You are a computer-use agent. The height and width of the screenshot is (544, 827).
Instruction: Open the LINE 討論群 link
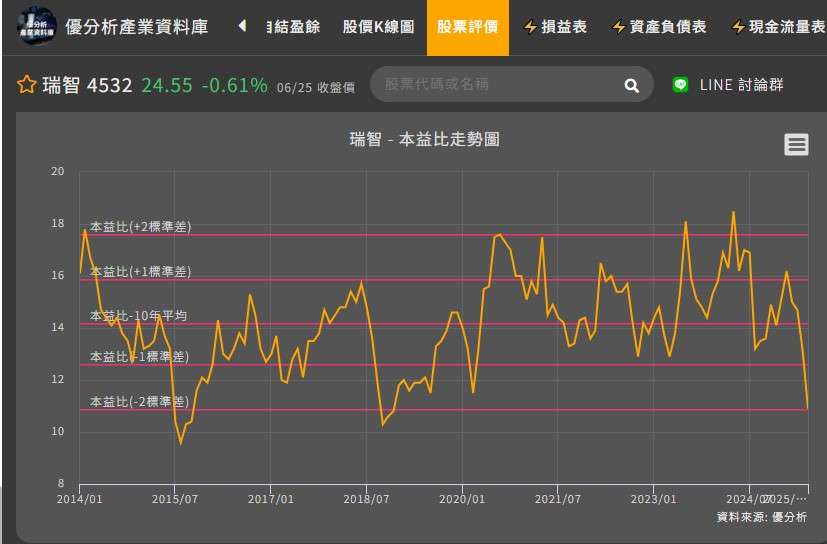click(x=741, y=84)
